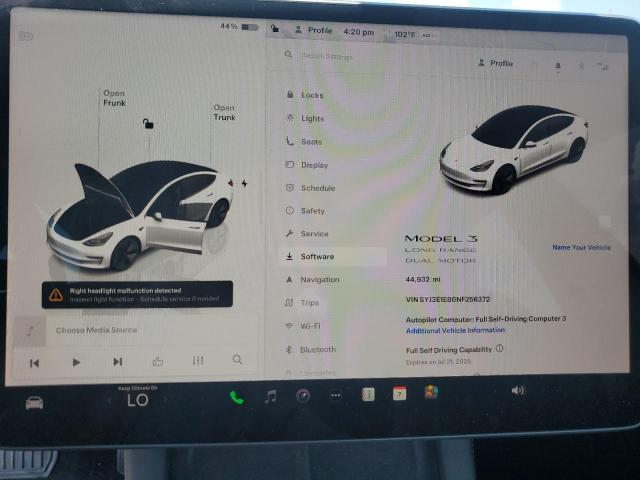Open the media equalizer settings icon
The width and height of the screenshot is (640, 480).
[x=198, y=360]
